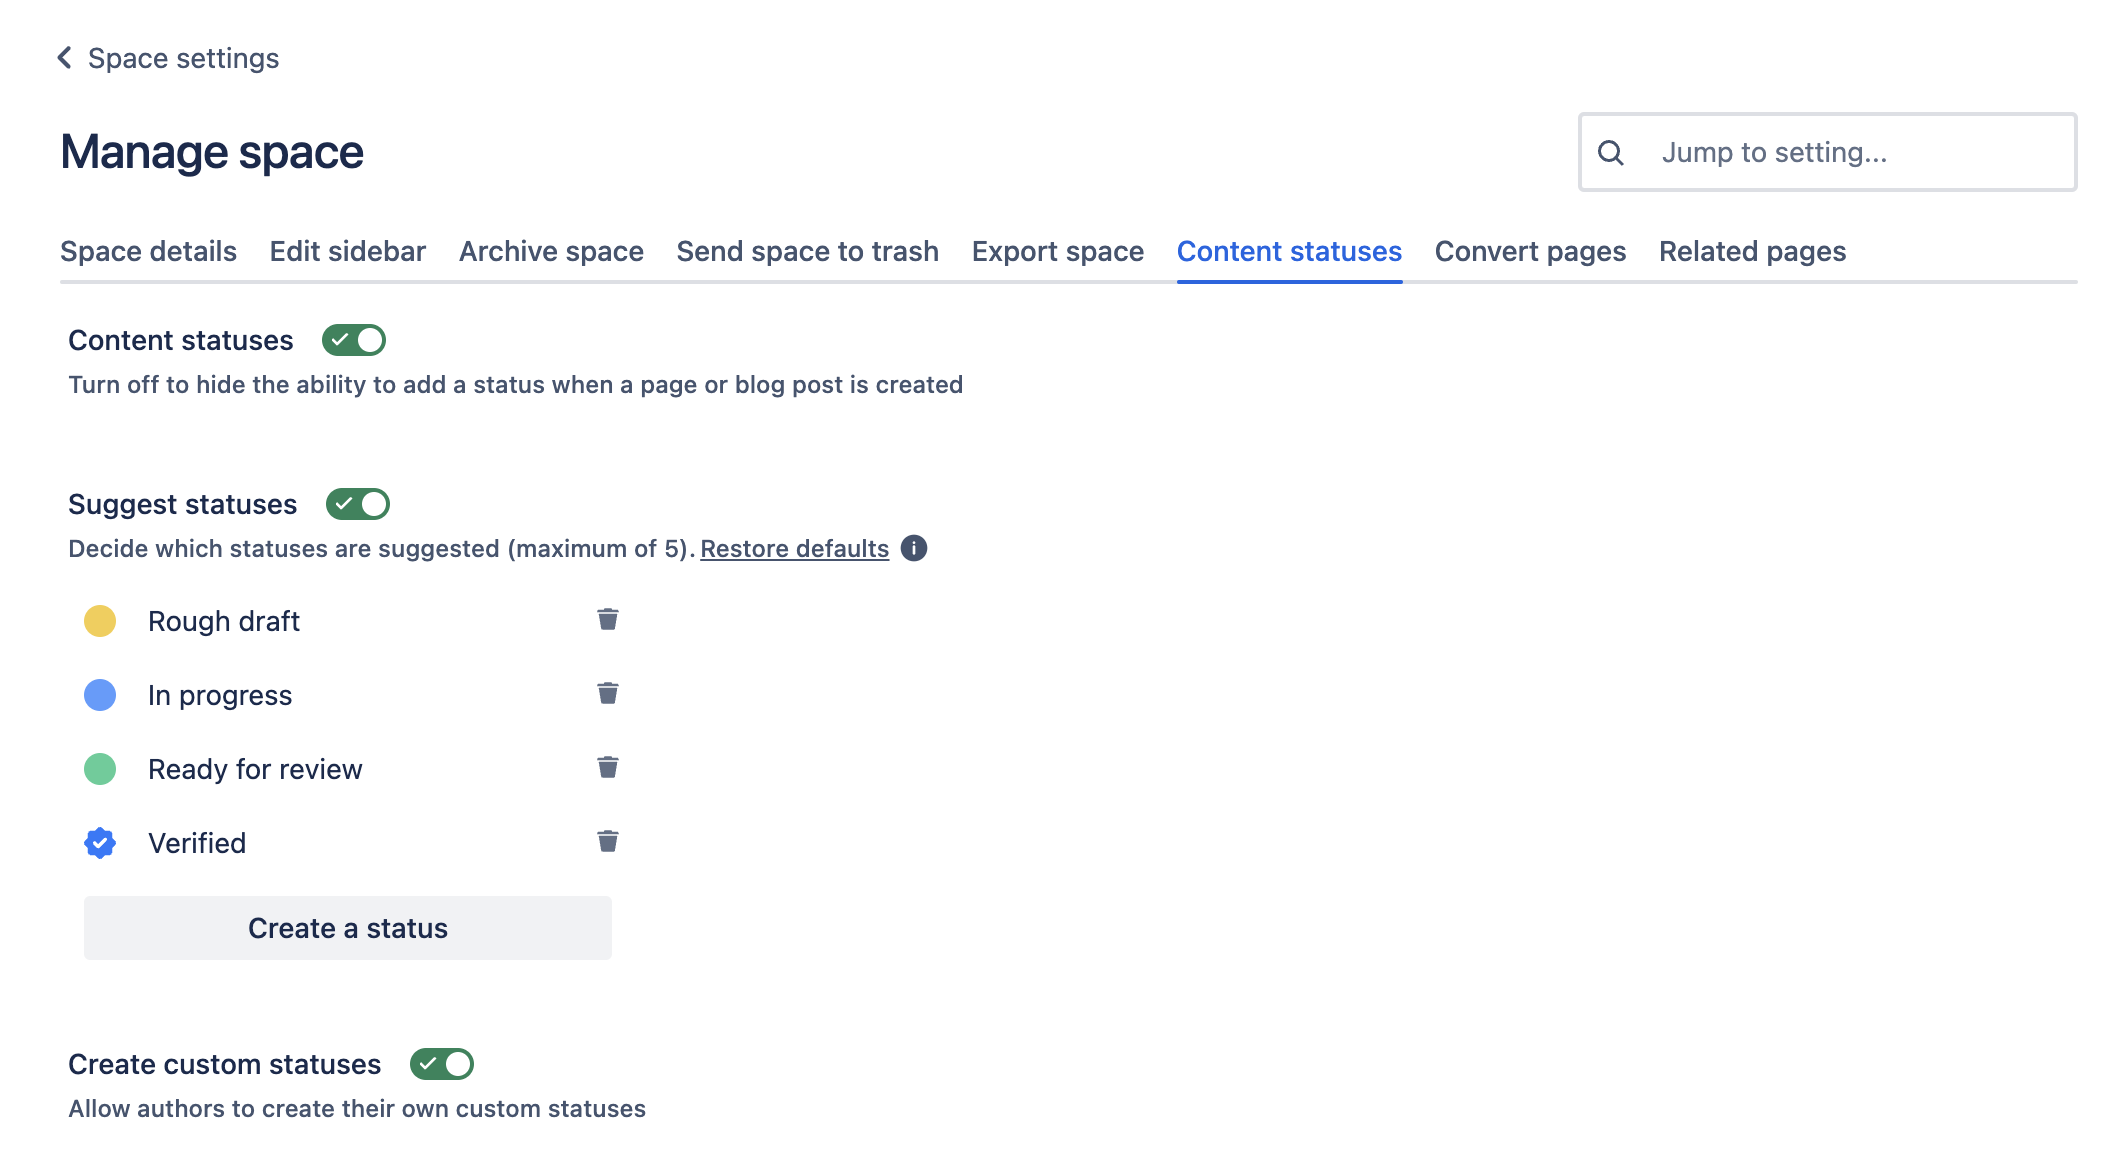Delete the In progress status
Screen dimensions: 2102x1152
pos(607,694)
